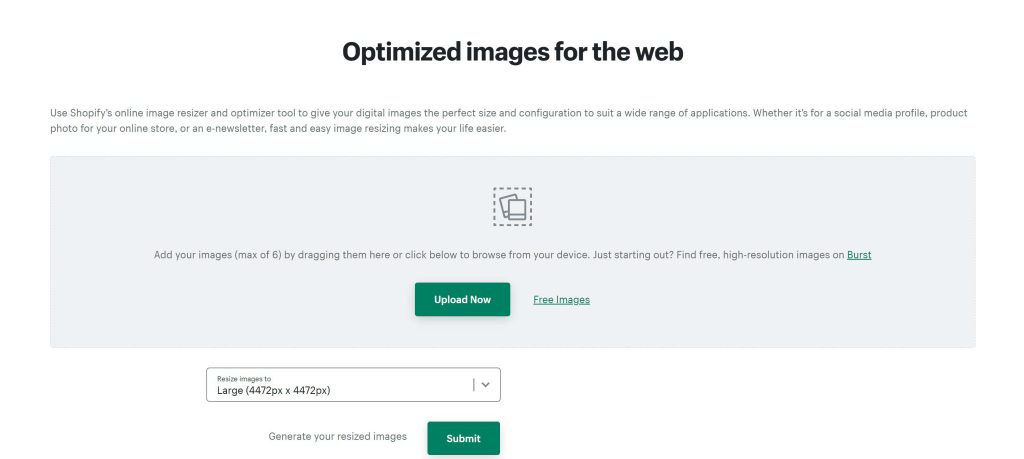Submit to generate resized images
The height and width of the screenshot is (459, 1024).
463,438
